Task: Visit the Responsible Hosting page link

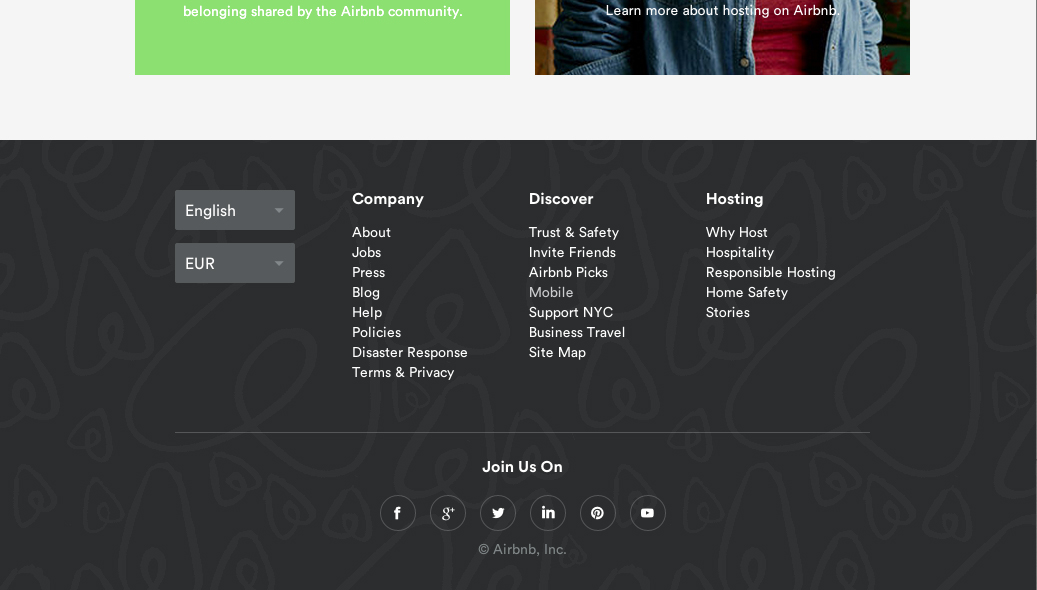Action: (x=770, y=273)
